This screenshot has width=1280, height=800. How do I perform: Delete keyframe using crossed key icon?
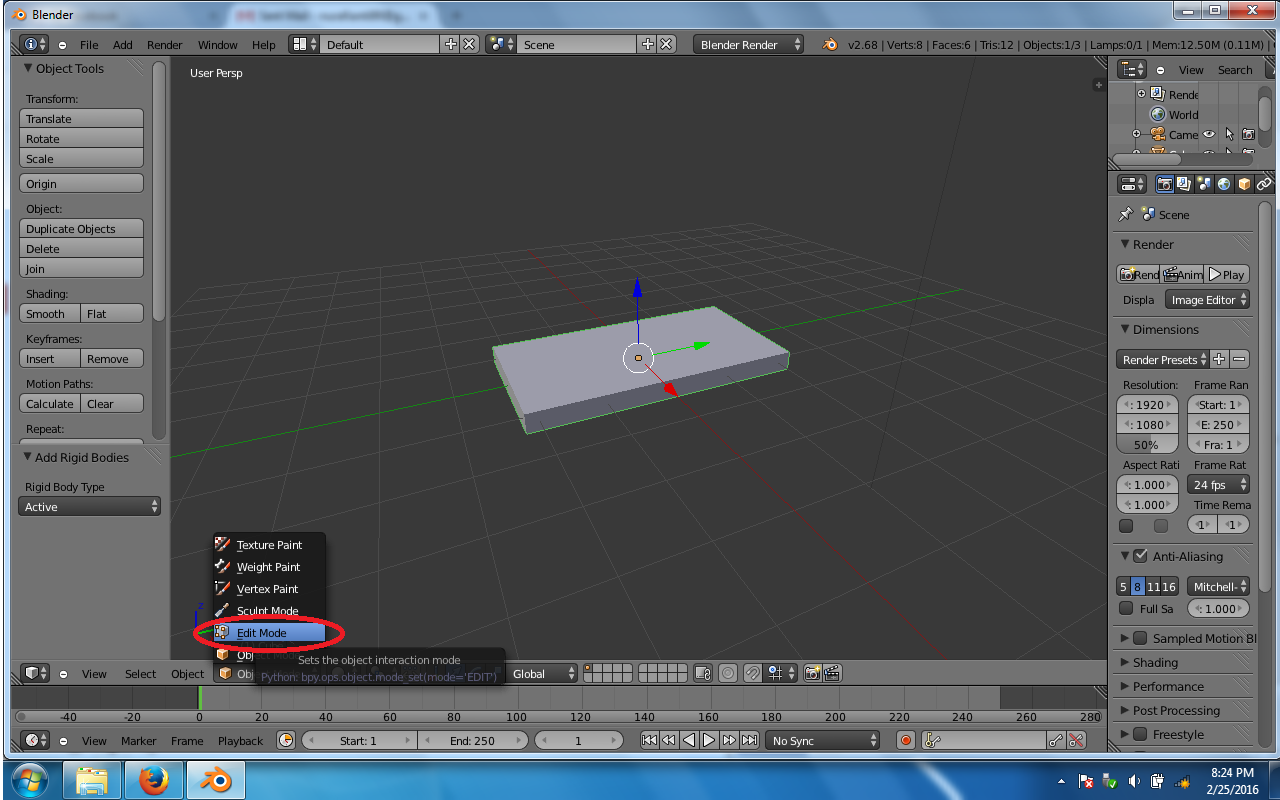click(1076, 740)
